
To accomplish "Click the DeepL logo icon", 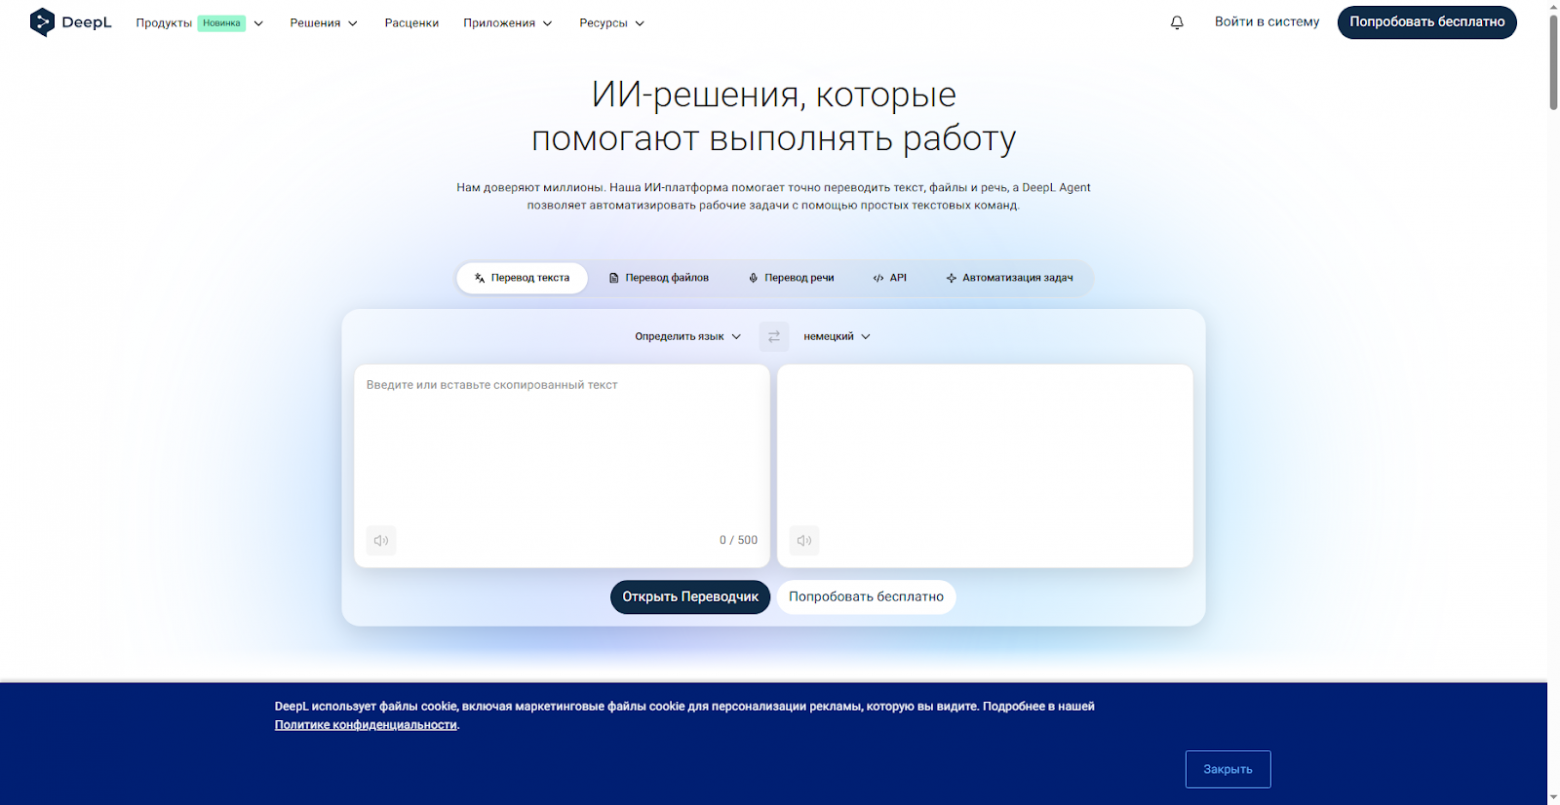I will (x=41, y=21).
